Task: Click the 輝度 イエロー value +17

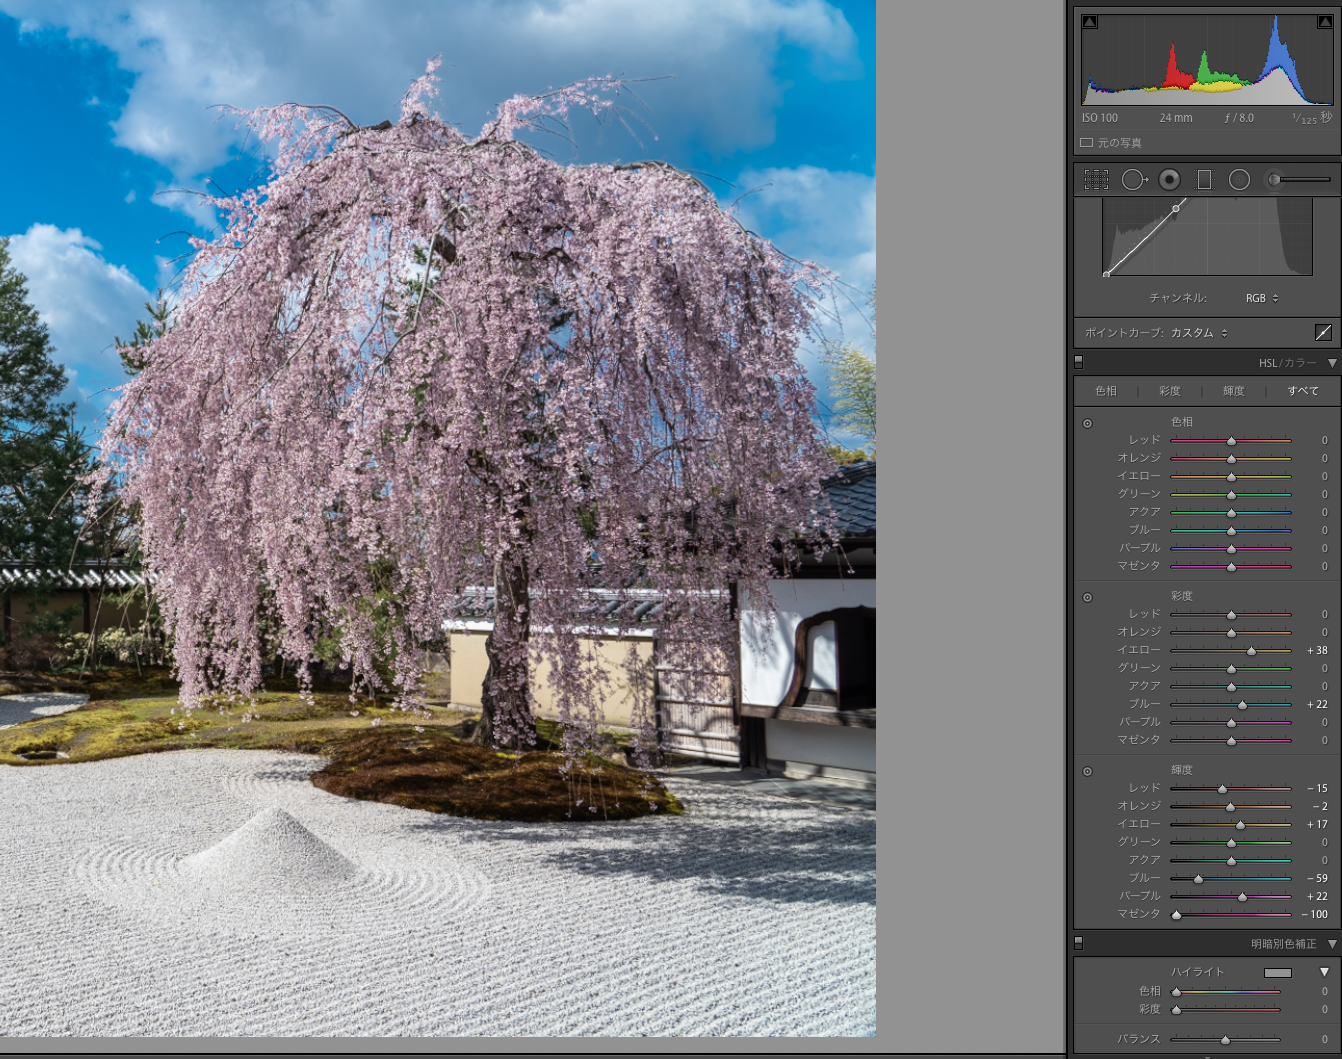Action: coord(1317,824)
